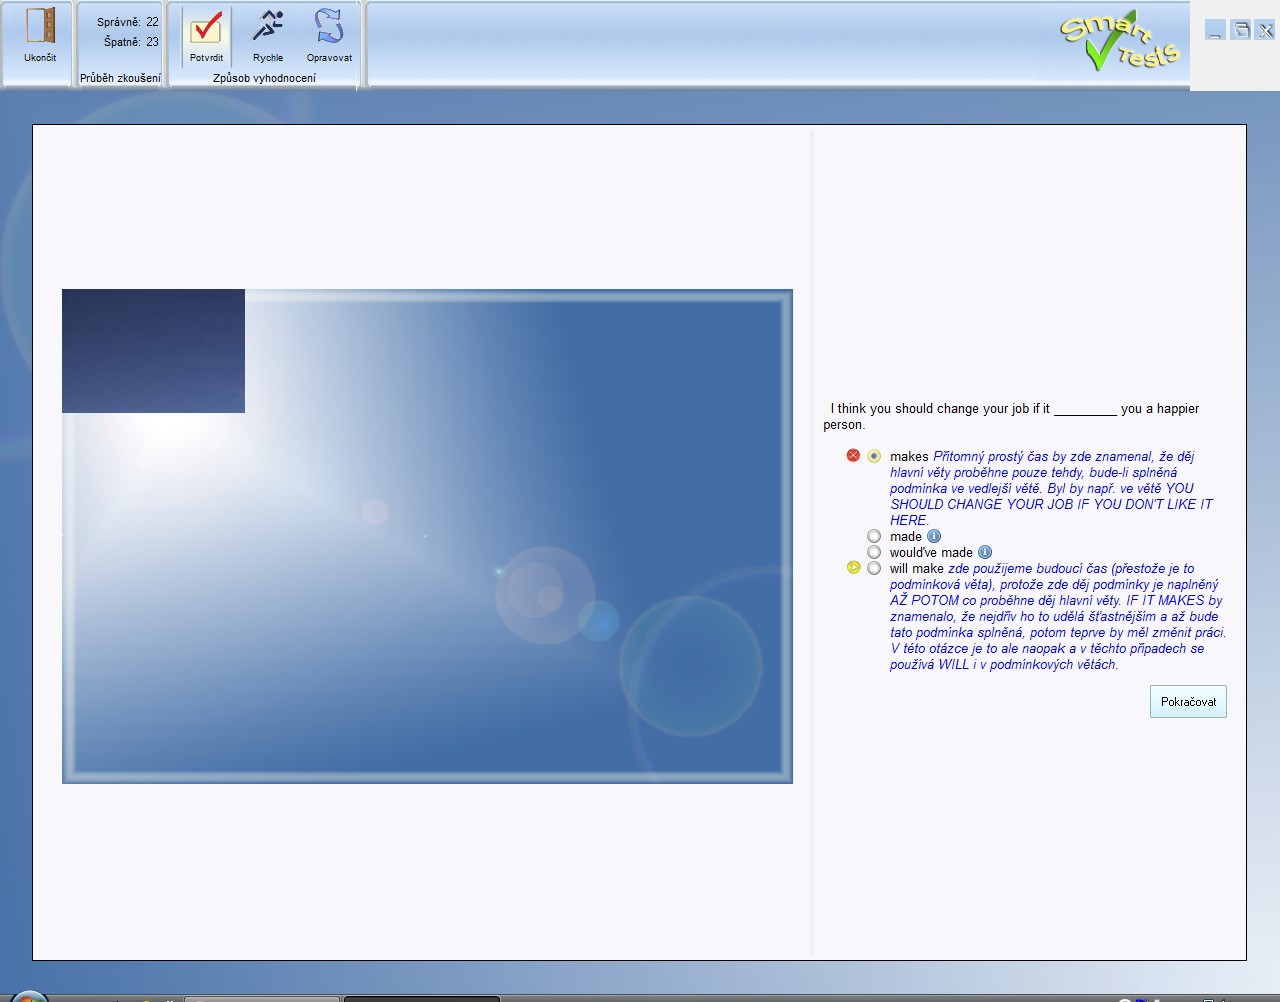
Task: Select the "makes" radio button
Action: pyautogui.click(x=874, y=456)
